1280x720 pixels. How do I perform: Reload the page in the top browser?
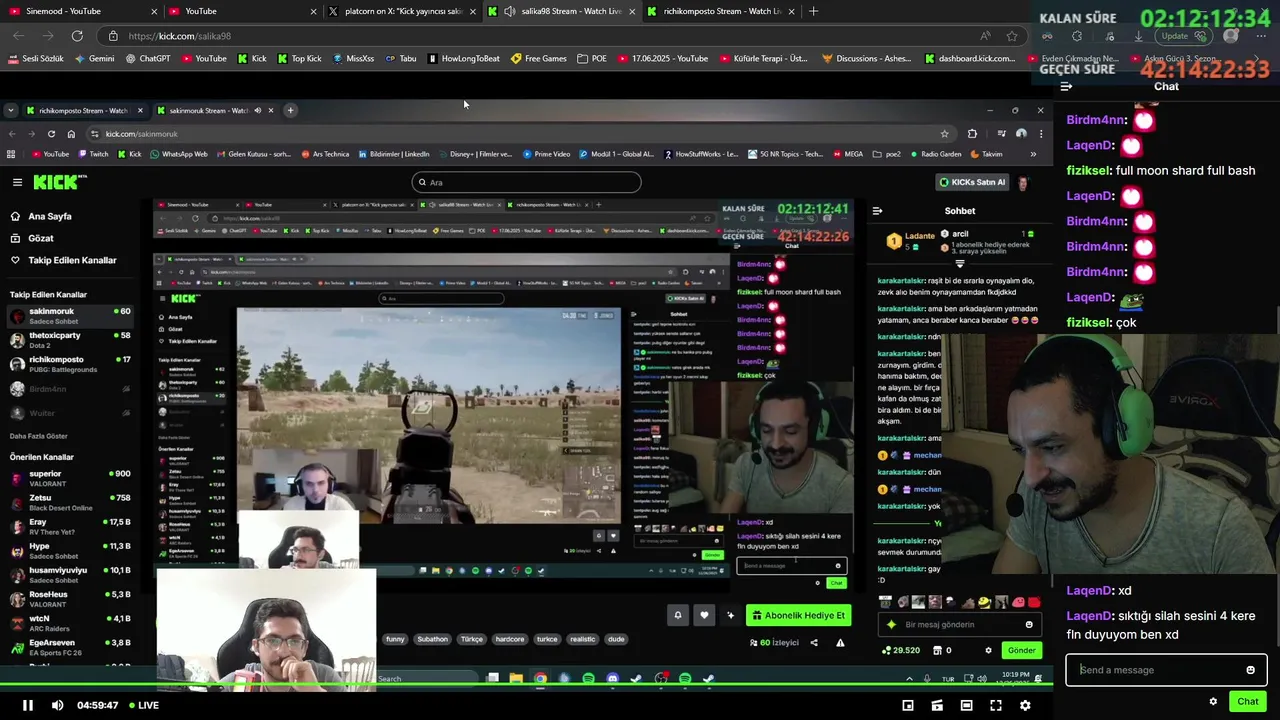(77, 36)
